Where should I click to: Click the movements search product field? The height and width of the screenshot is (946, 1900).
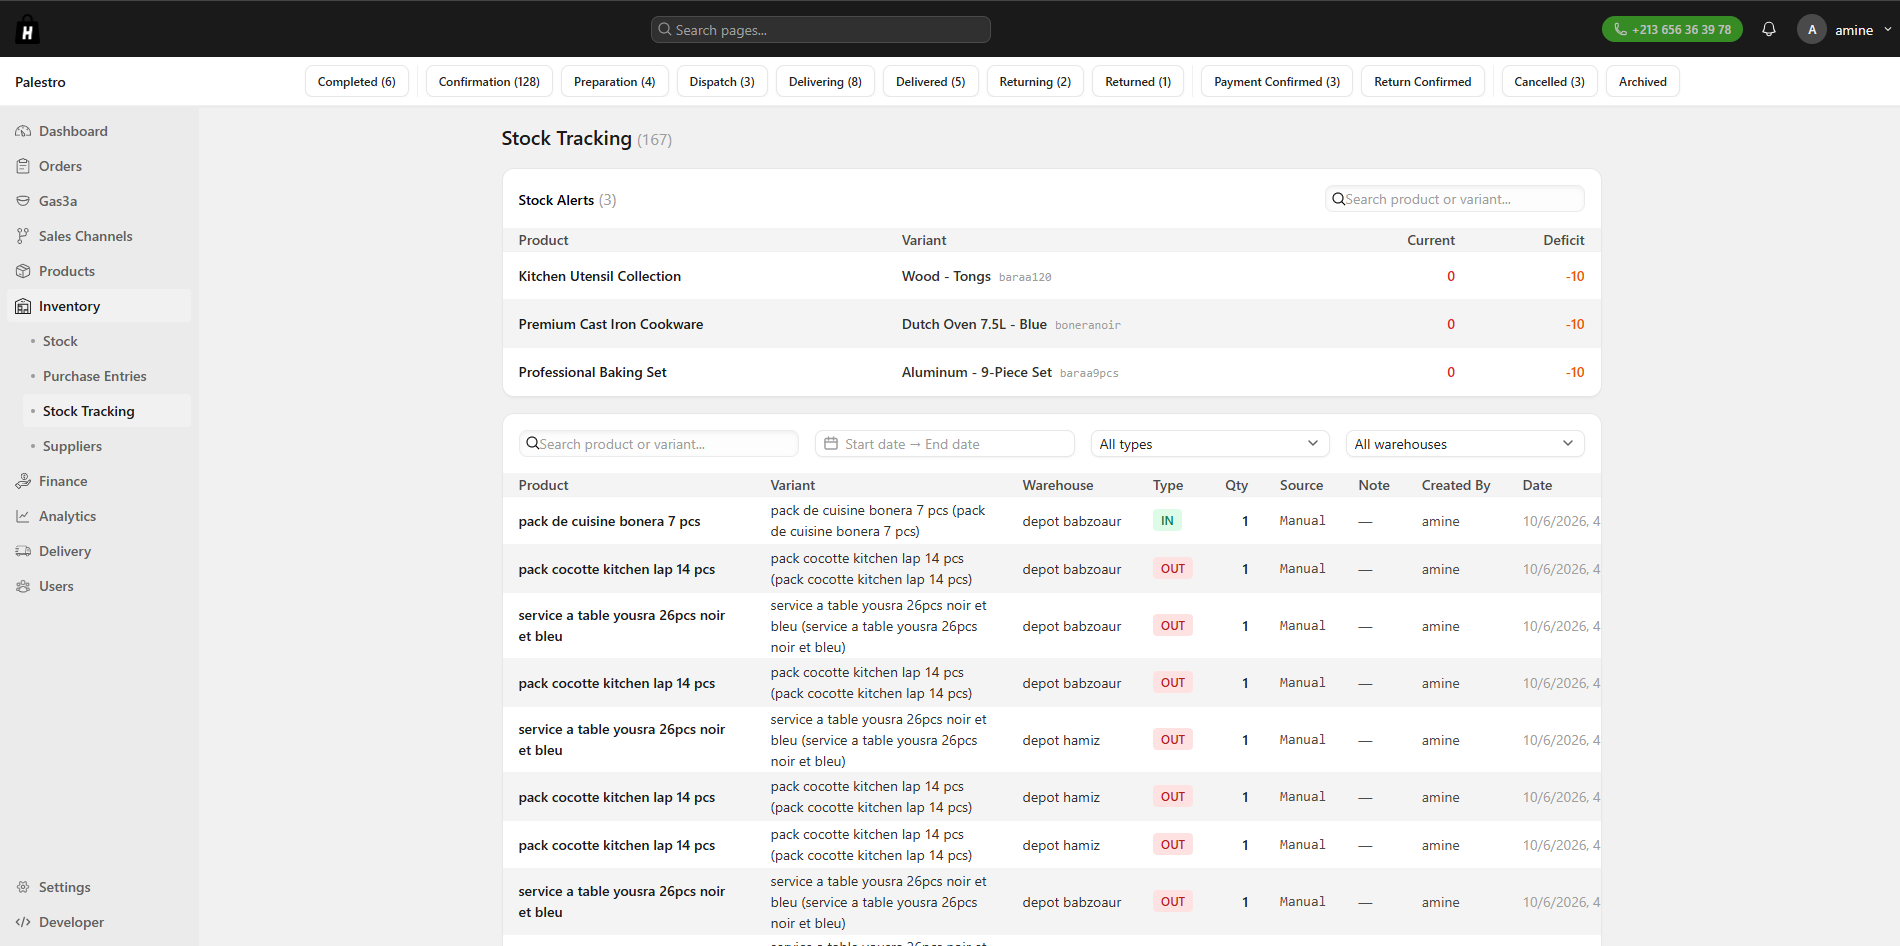click(x=659, y=444)
